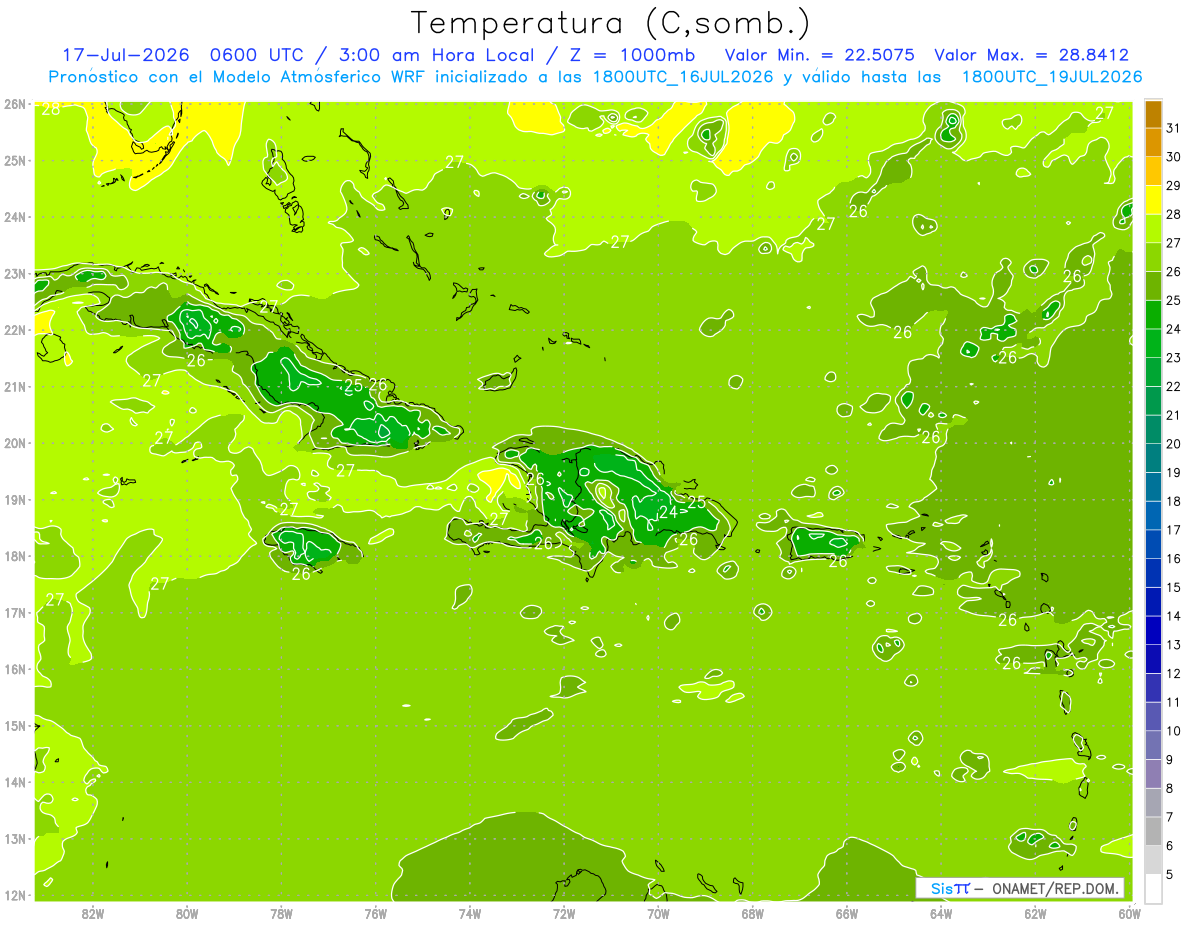Click the 10 label on the color scale
The height and width of the screenshot is (927, 1200).
click(x=1174, y=731)
